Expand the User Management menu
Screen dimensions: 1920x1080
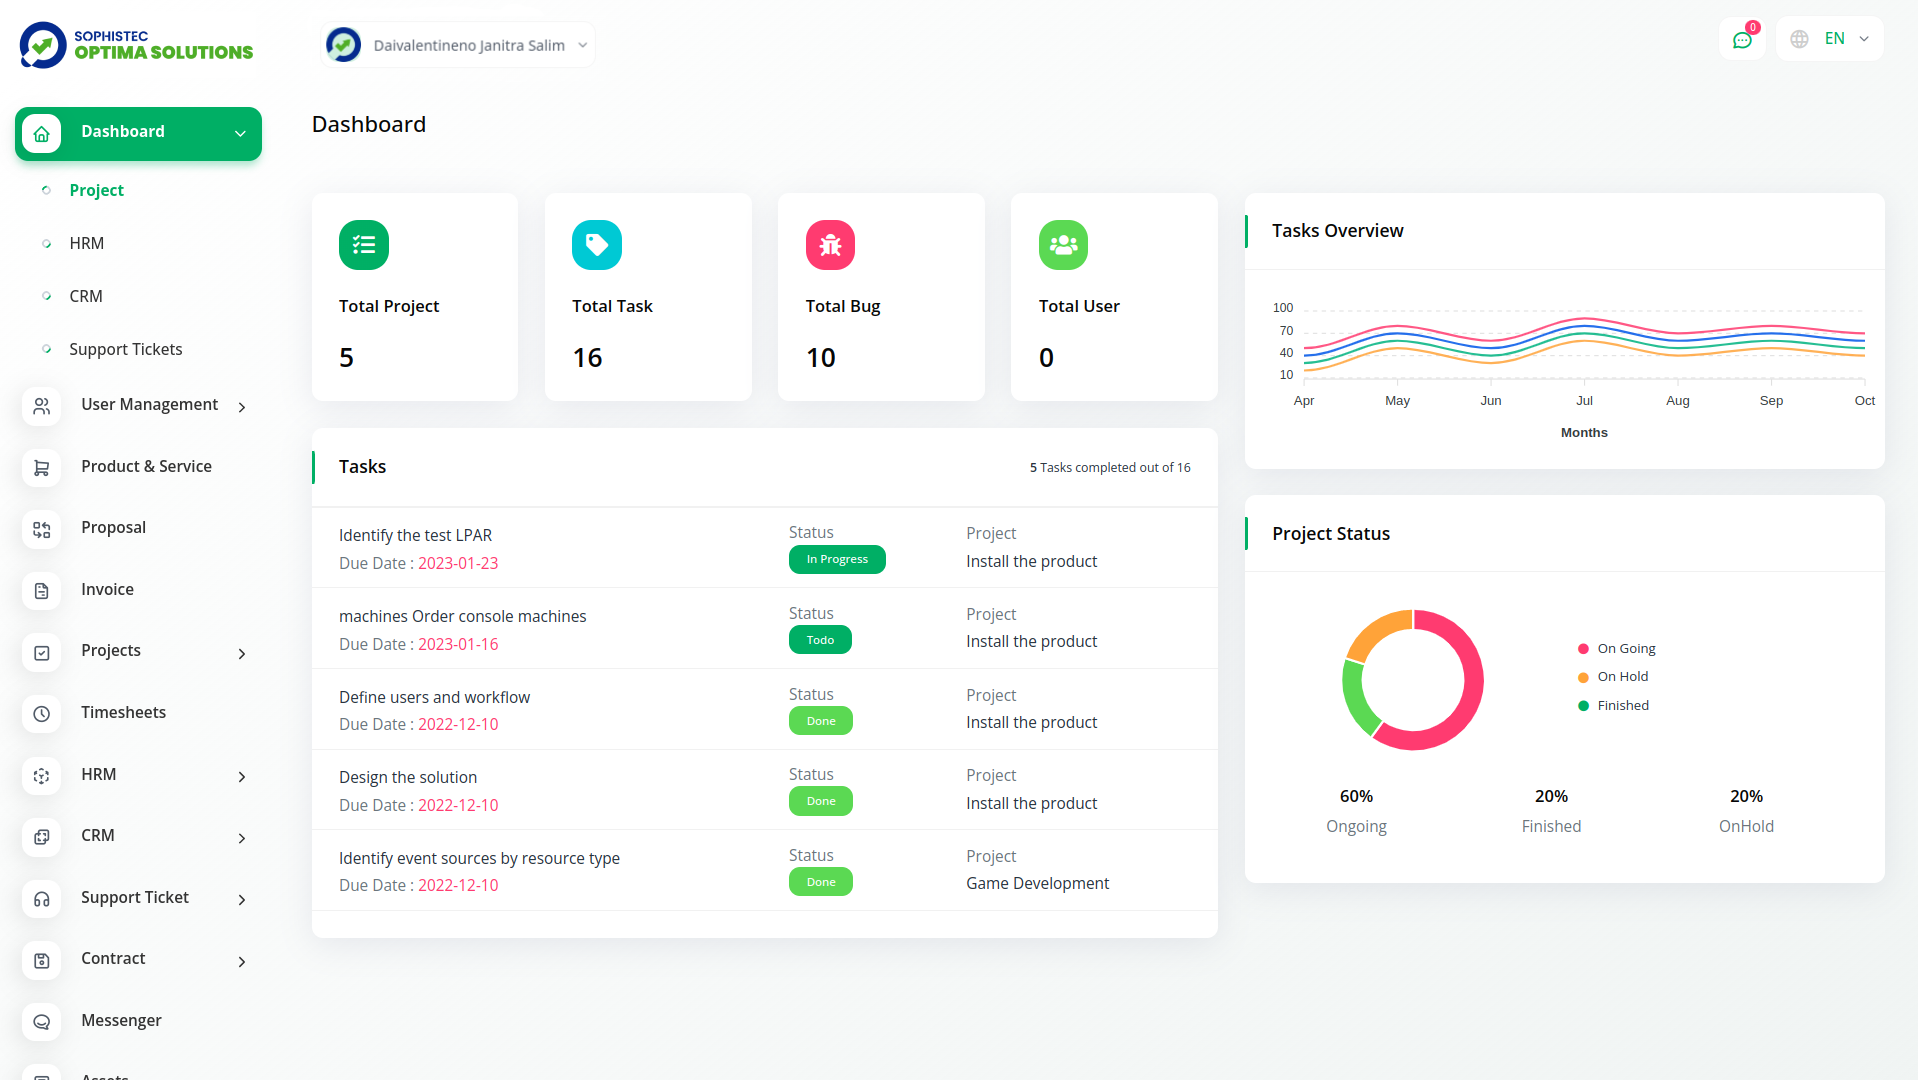click(x=150, y=405)
